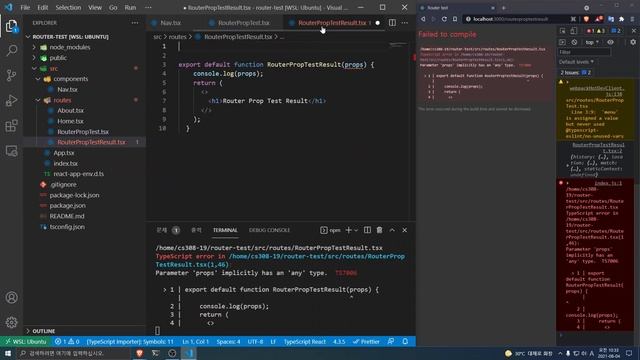Viewport: 640px width, 360px height.
Task: Open Remote Explorer in activity bar
Action: pos(11,151)
